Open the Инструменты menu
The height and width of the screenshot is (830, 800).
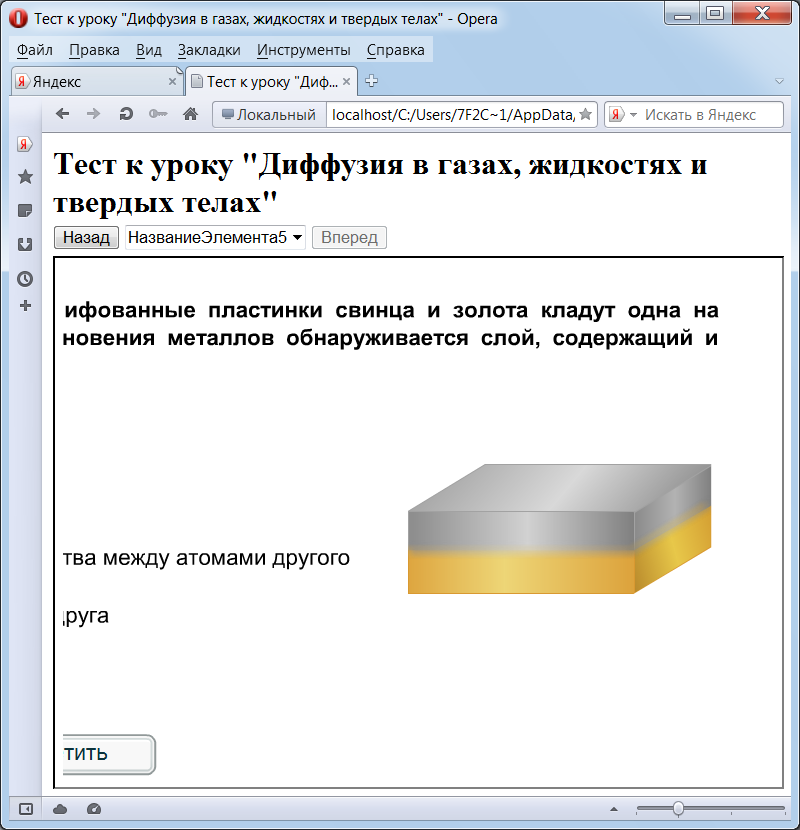click(x=304, y=50)
